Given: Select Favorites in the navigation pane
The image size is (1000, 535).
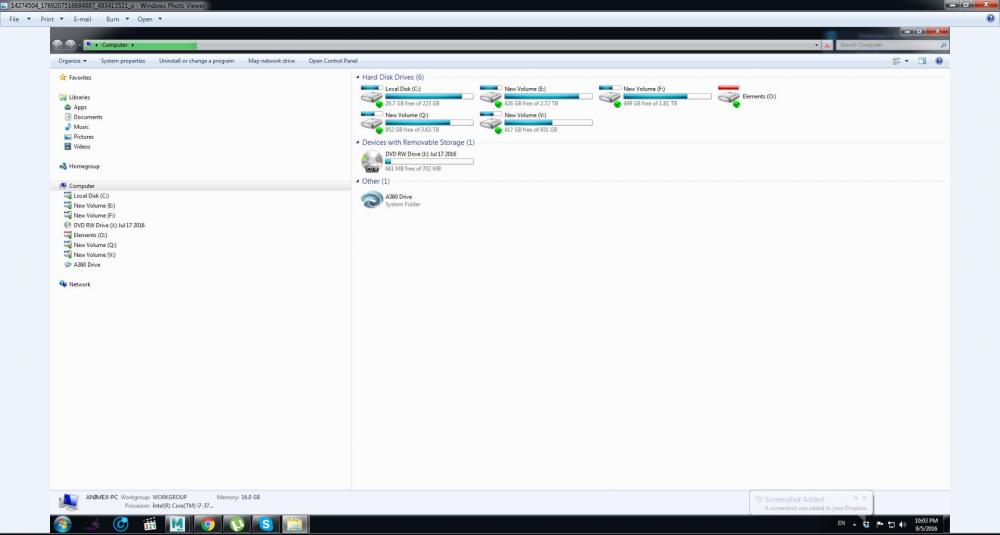Looking at the screenshot, I should [x=75, y=78].
